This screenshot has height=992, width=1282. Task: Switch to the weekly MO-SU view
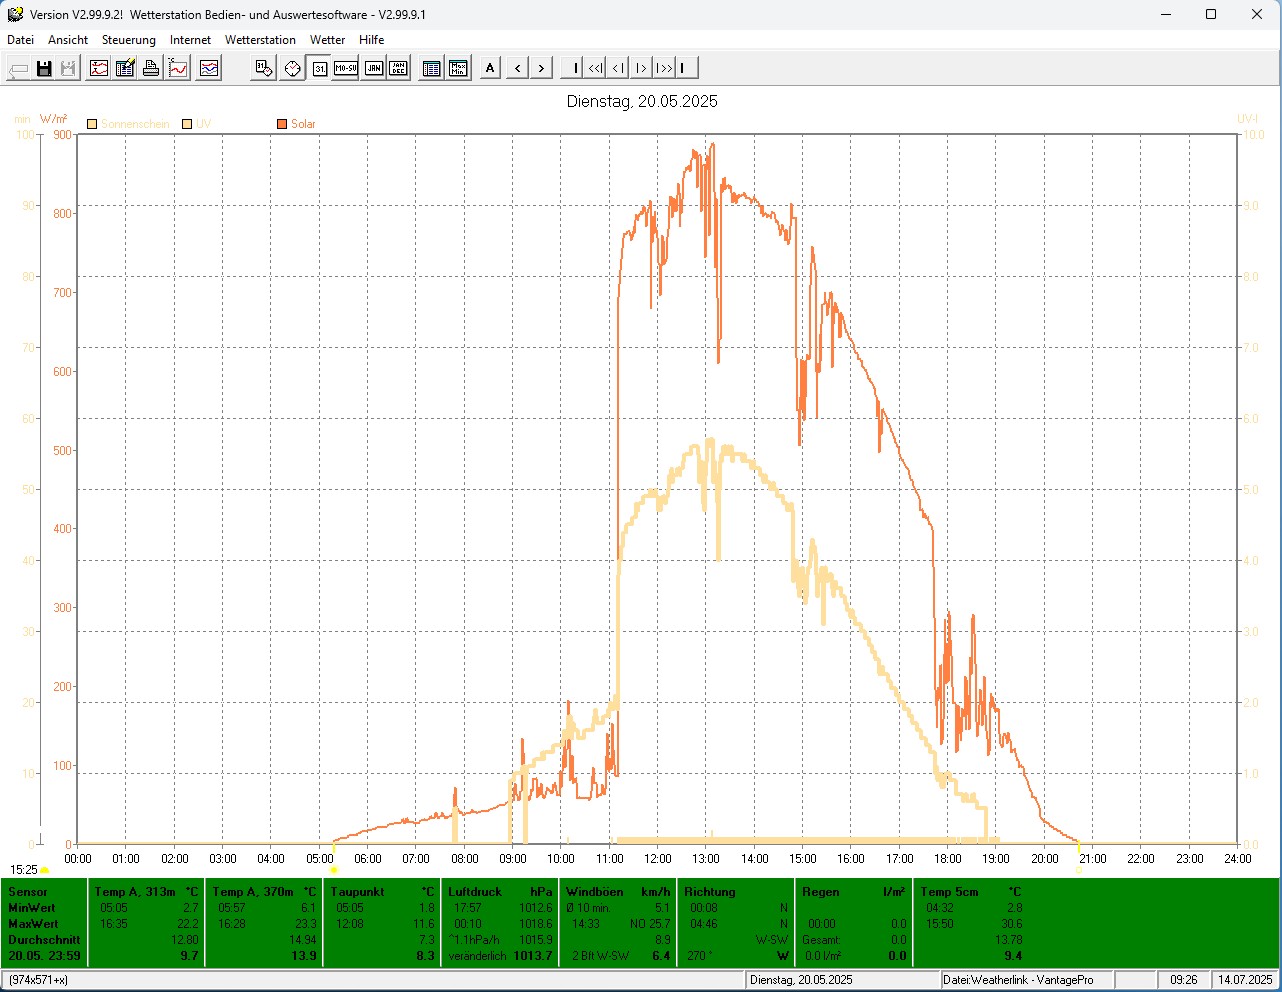coord(346,68)
